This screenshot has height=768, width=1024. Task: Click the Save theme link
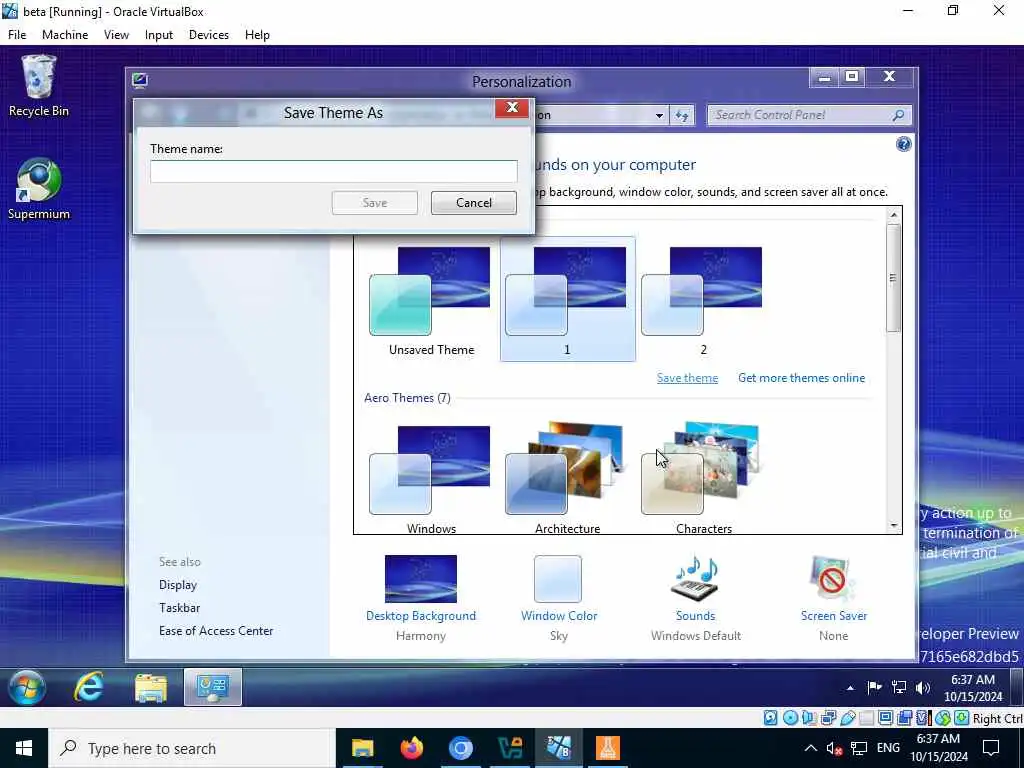coord(687,377)
